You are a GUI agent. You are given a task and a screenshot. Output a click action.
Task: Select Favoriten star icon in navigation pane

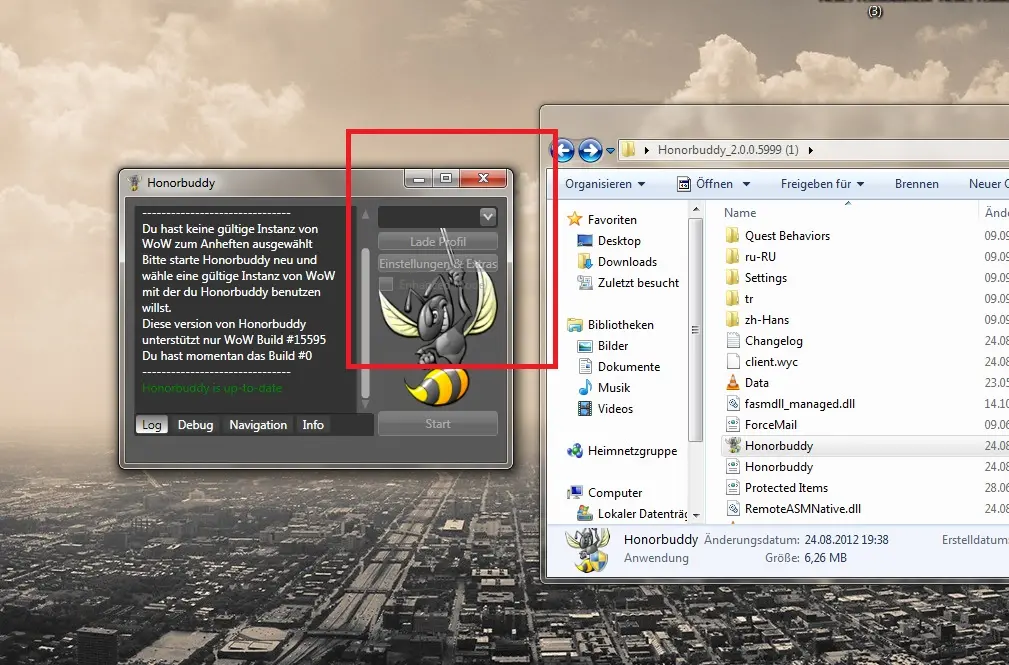click(575, 220)
